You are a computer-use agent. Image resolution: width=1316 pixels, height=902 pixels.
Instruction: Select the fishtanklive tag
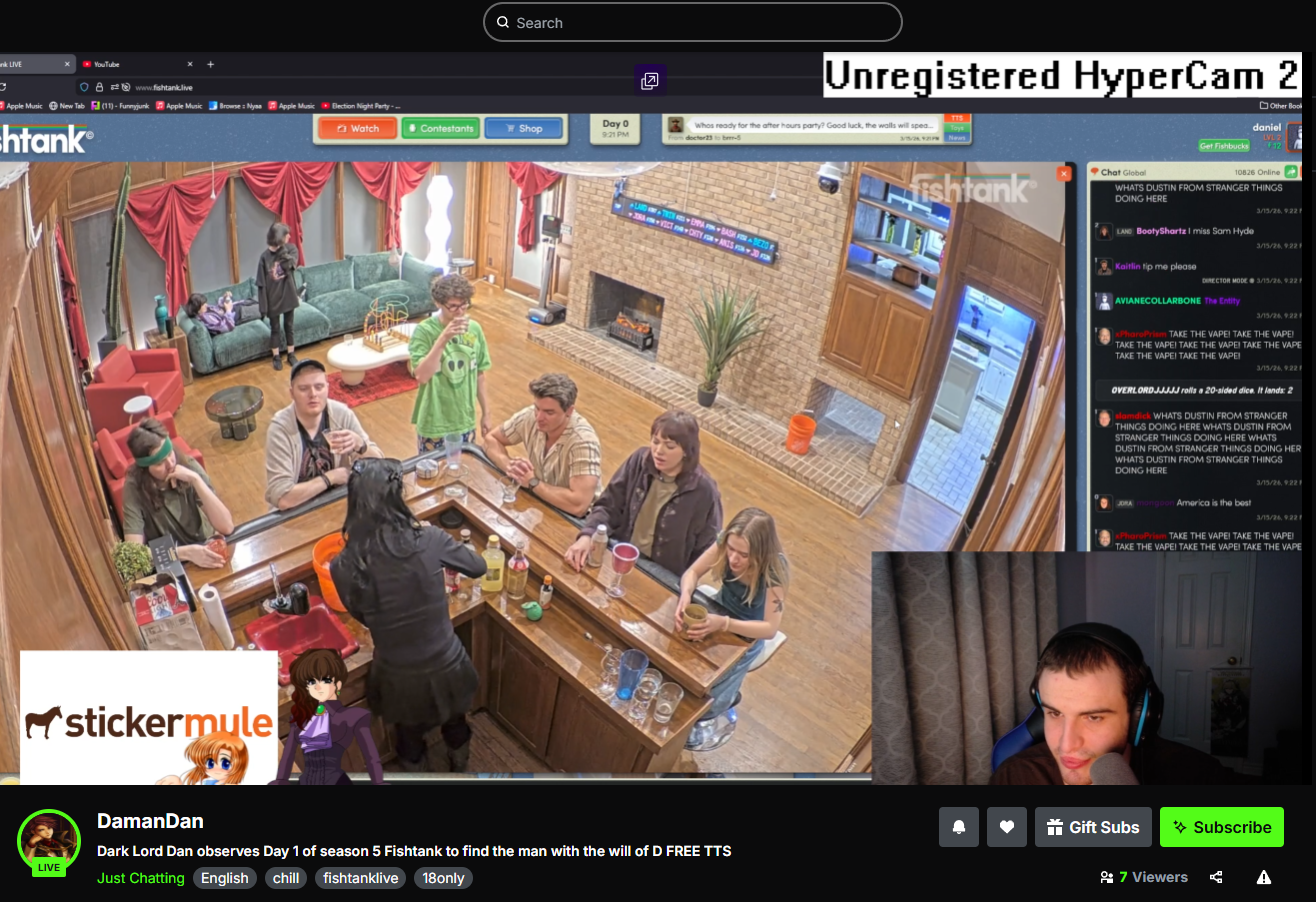point(361,878)
